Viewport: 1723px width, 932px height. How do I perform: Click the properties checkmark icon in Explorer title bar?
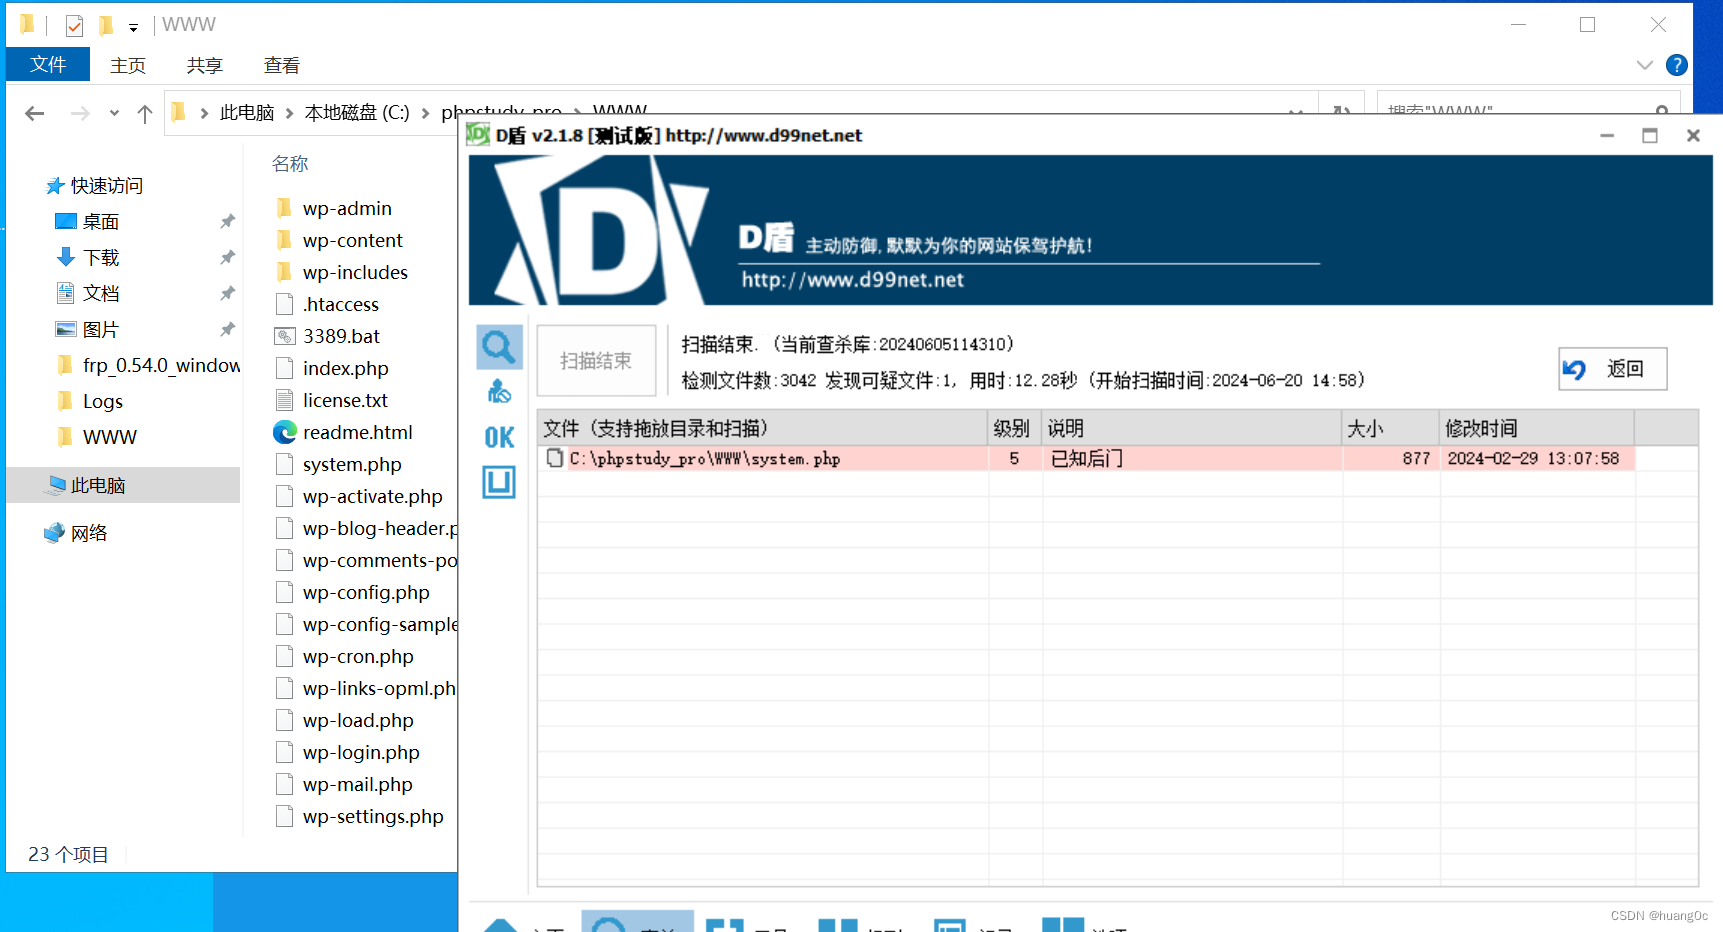tap(74, 25)
